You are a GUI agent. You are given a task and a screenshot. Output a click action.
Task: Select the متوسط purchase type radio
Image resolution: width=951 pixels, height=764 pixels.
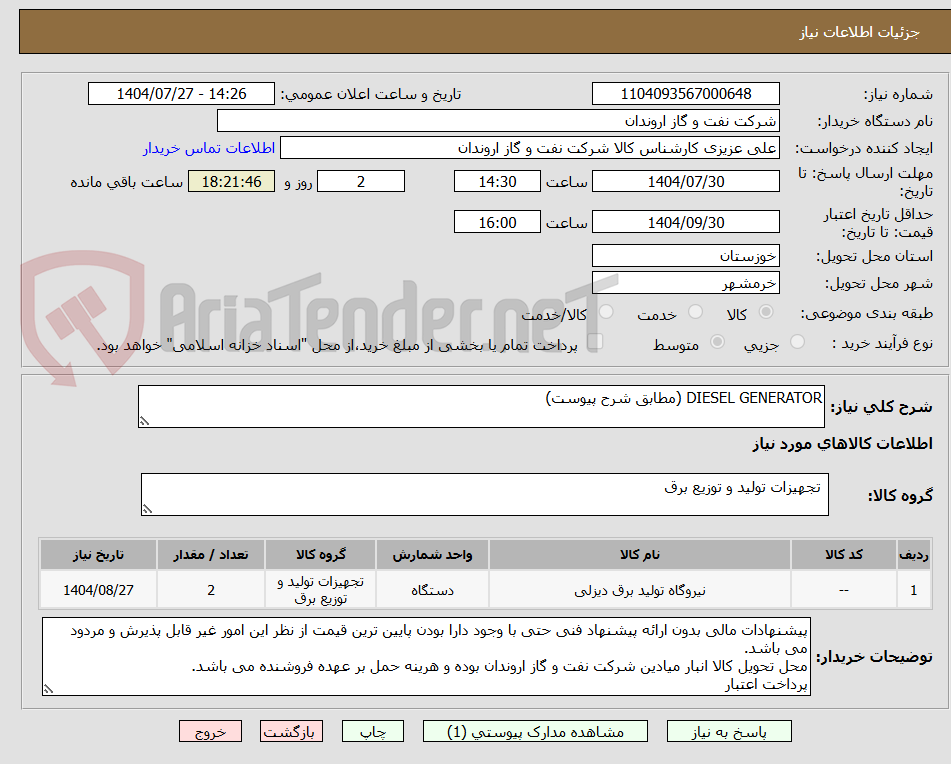(717, 342)
